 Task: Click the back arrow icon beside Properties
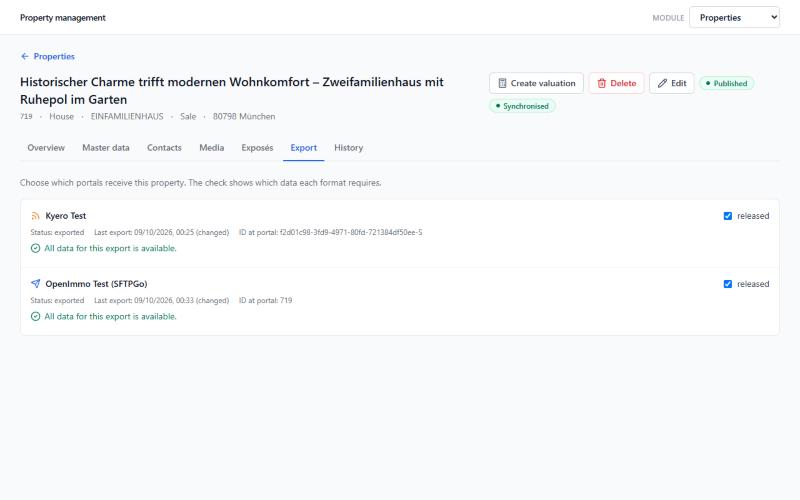pos(24,56)
